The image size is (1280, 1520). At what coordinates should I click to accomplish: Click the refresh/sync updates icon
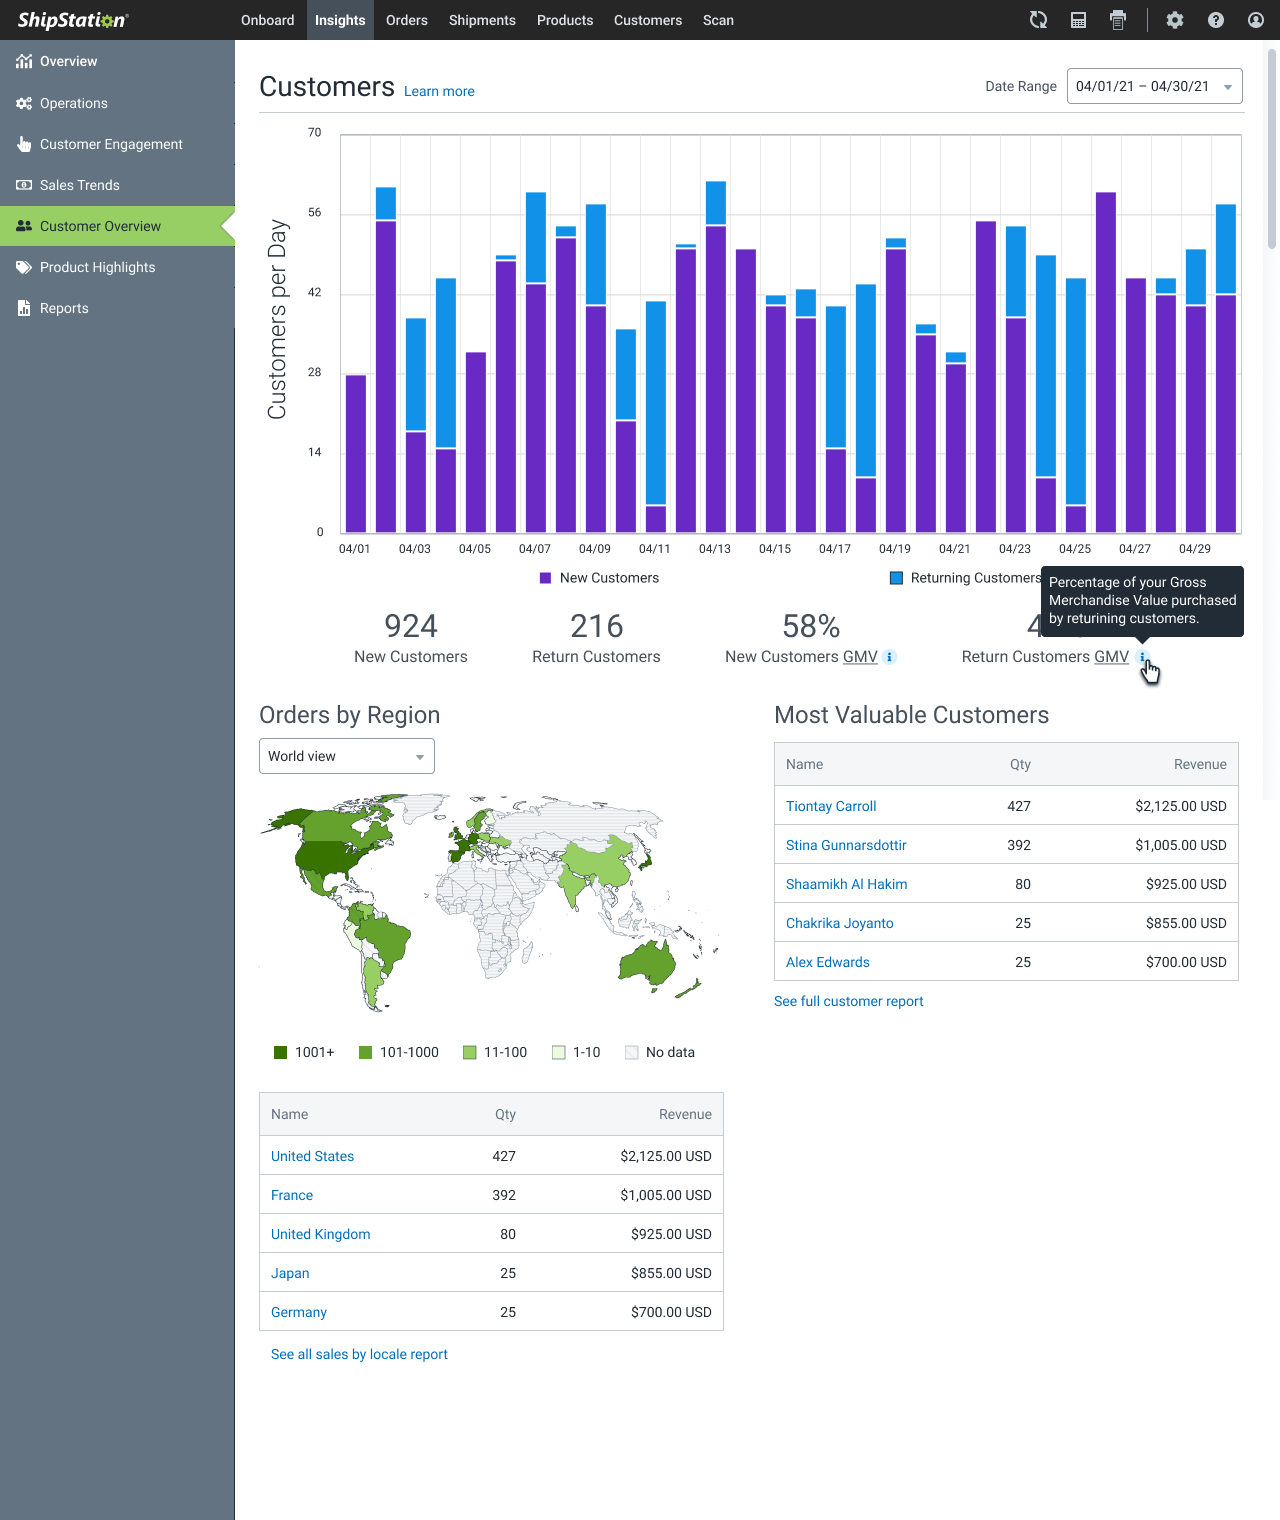1038,20
